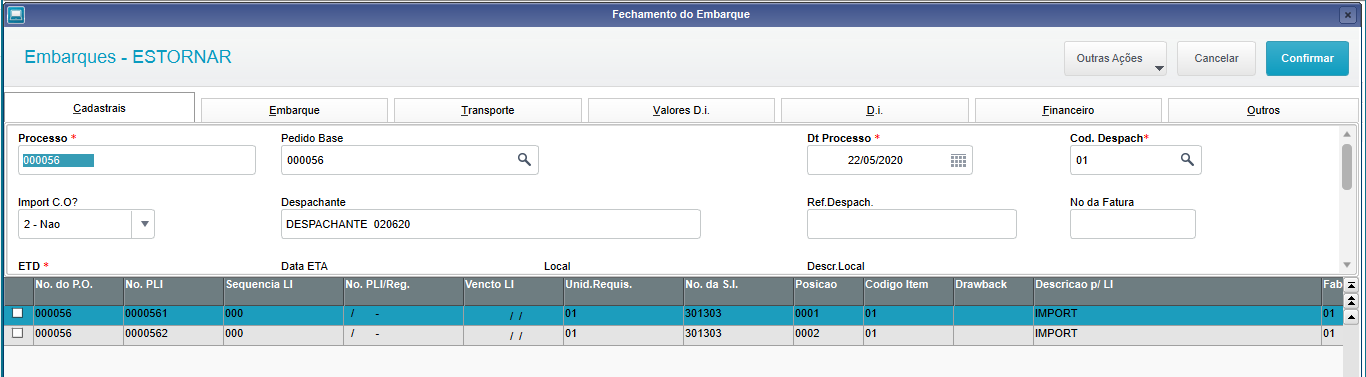Screen dimensions: 1366x377
Task: Click the Pedido Base search magnifier icon
Action: click(x=524, y=160)
